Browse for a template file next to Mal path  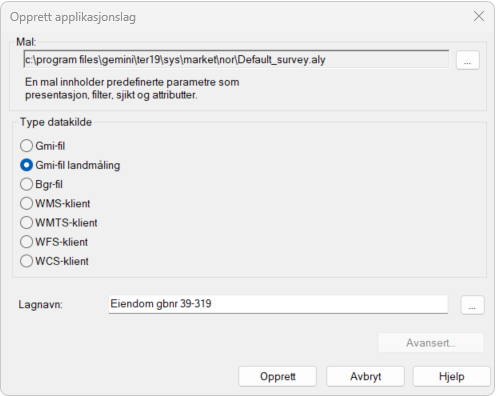pyautogui.click(x=467, y=60)
